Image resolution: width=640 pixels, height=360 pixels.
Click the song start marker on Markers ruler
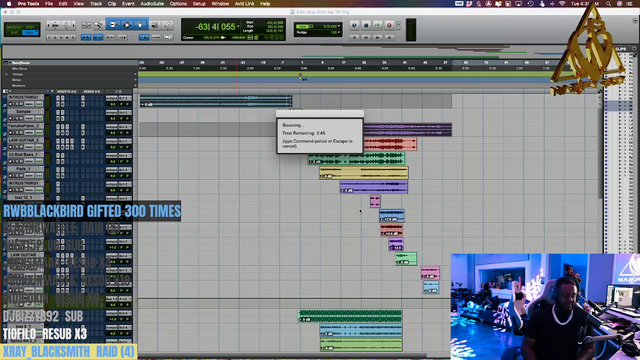tap(300, 76)
